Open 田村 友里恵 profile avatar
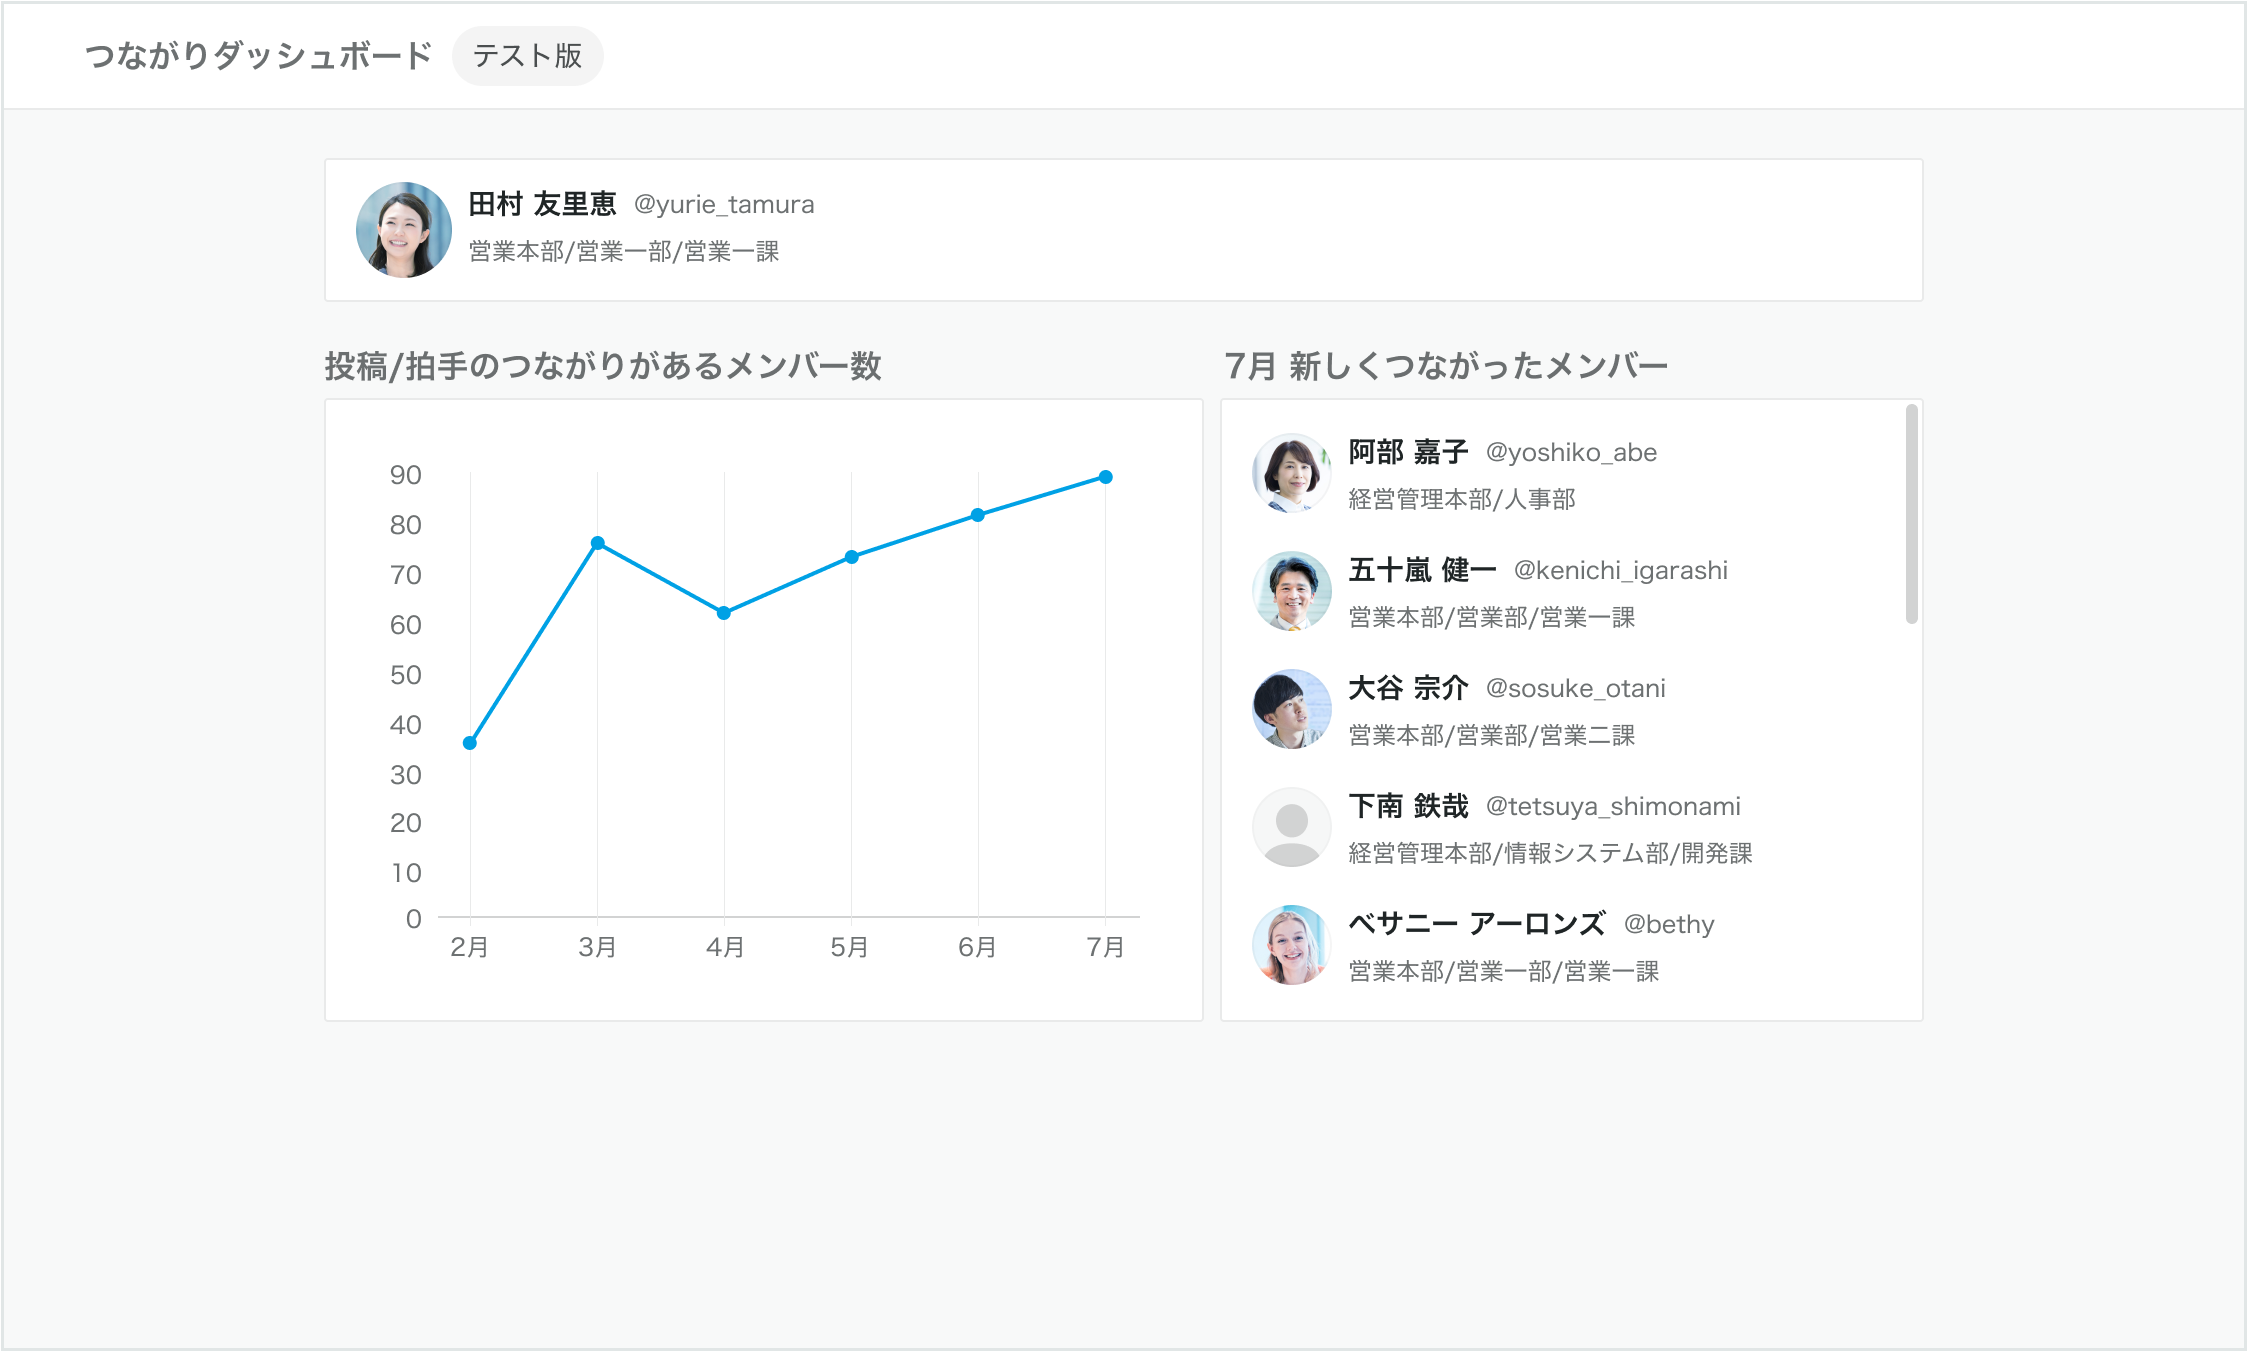This screenshot has height=1351, width=2247. coord(404,230)
